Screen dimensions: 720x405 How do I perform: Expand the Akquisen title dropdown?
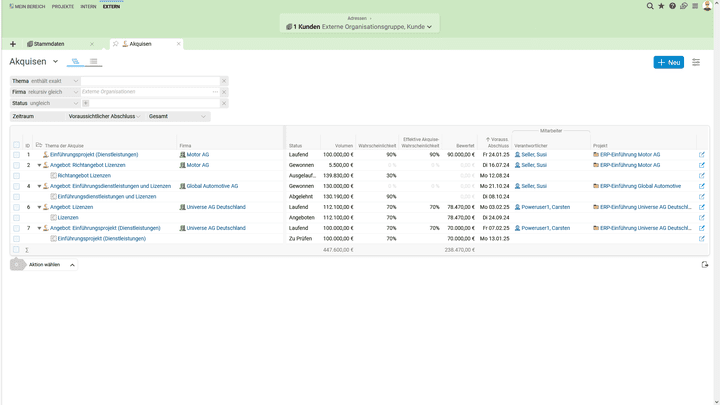[x=56, y=62]
